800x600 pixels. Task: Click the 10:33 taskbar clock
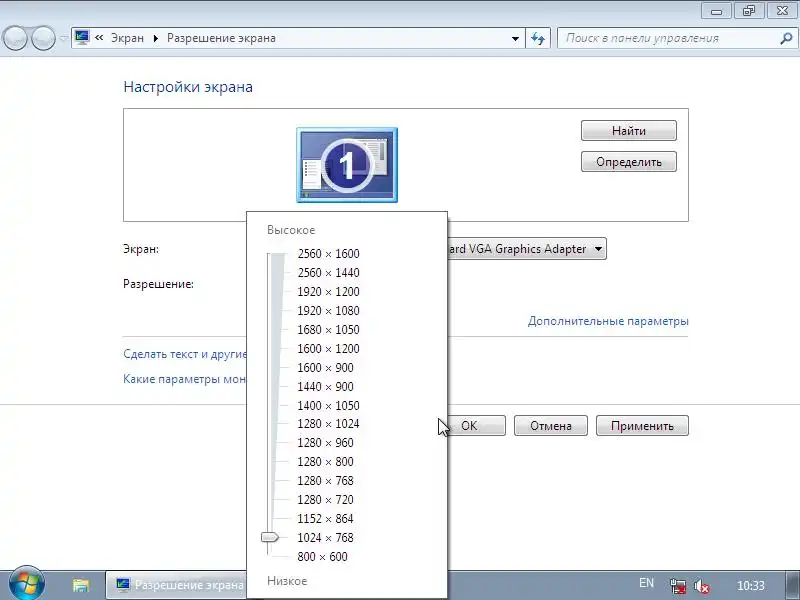pos(751,585)
